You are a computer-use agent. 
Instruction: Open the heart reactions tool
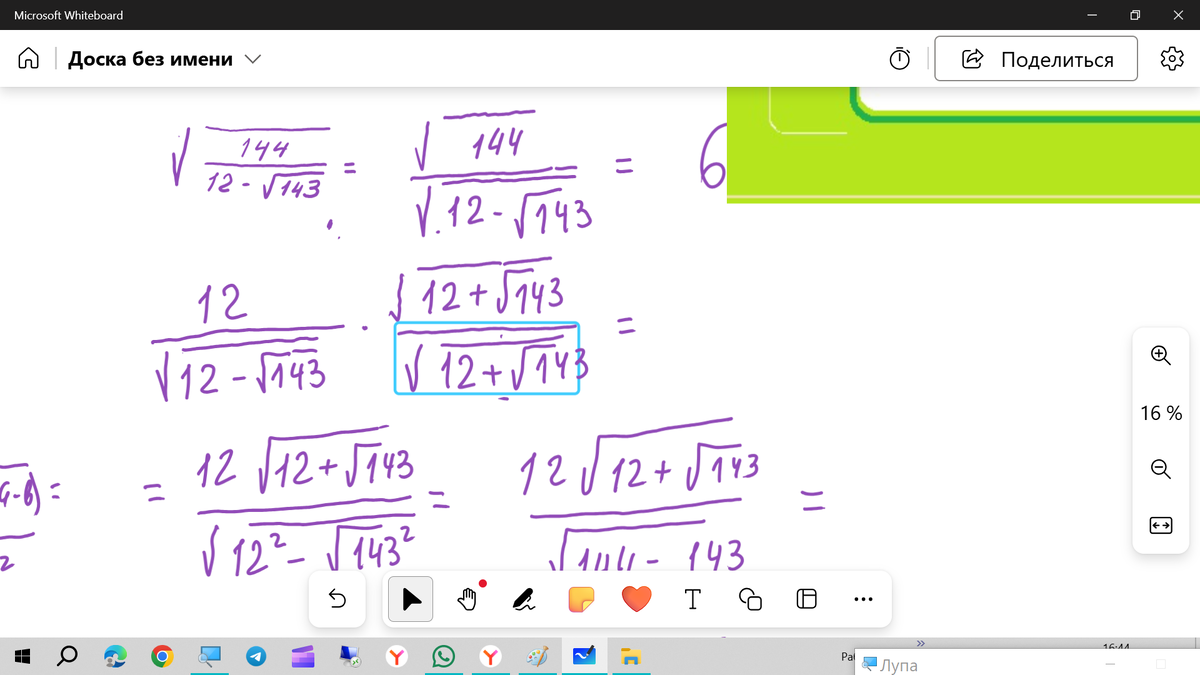(636, 599)
